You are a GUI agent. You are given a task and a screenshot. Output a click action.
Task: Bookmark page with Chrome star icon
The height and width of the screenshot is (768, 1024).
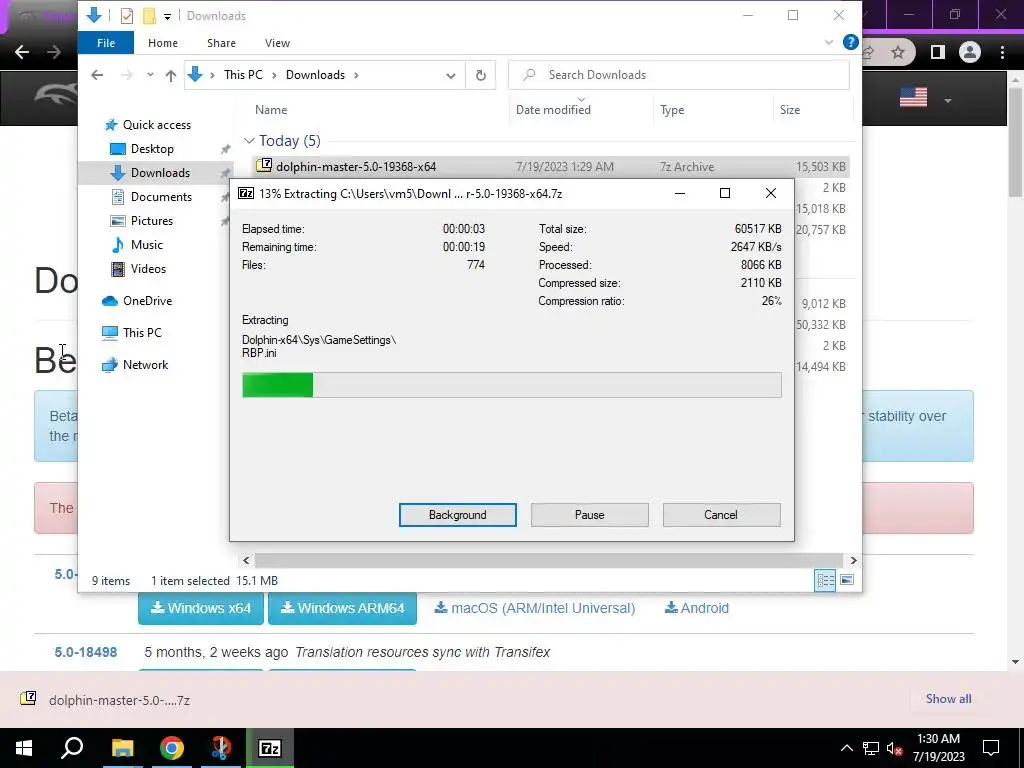click(898, 52)
